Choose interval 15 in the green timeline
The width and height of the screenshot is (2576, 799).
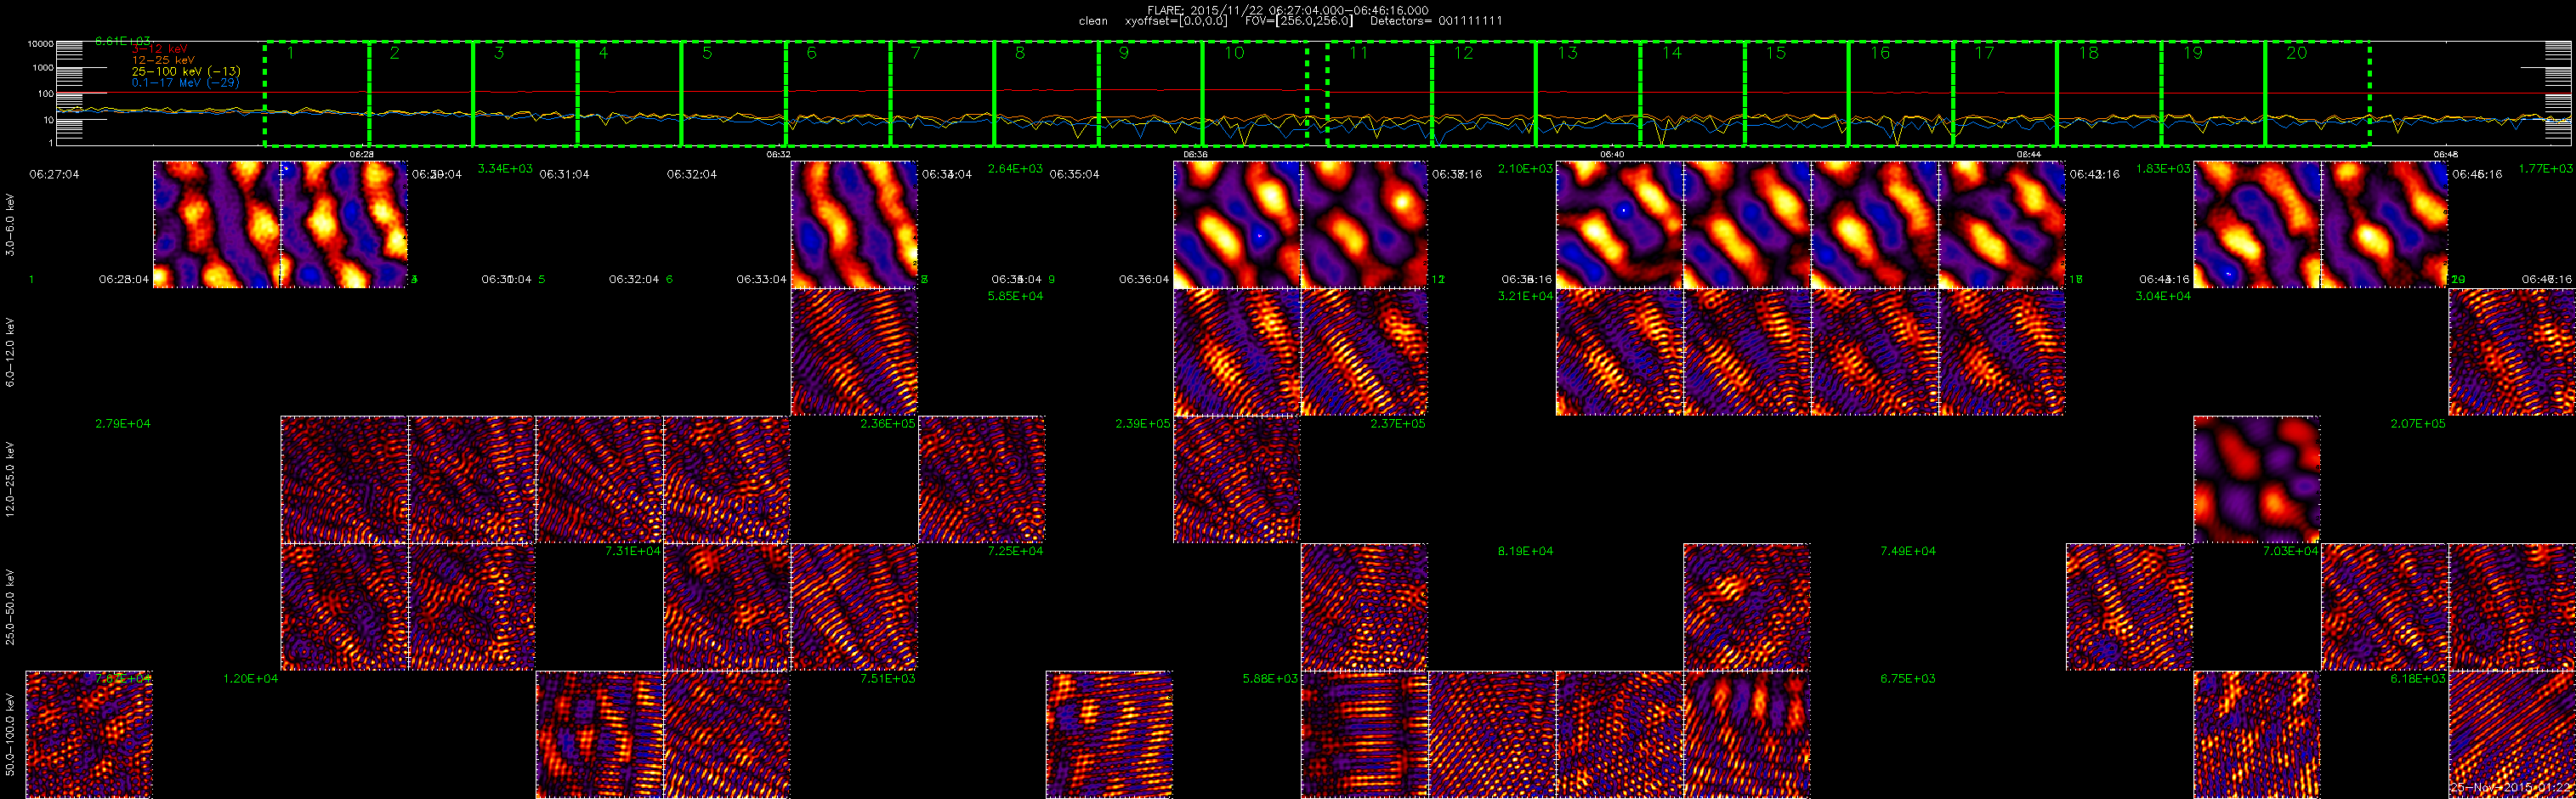click(1797, 94)
